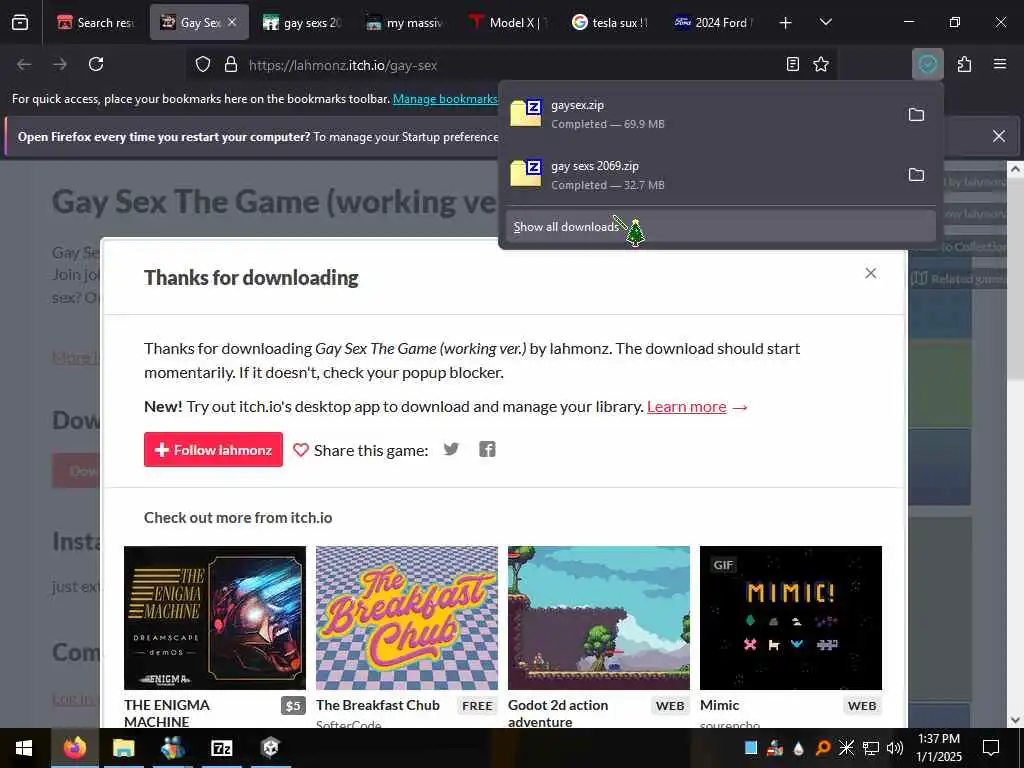Open the Mimic game thumbnail
Viewport: 1024px width, 768px height.
coord(791,618)
